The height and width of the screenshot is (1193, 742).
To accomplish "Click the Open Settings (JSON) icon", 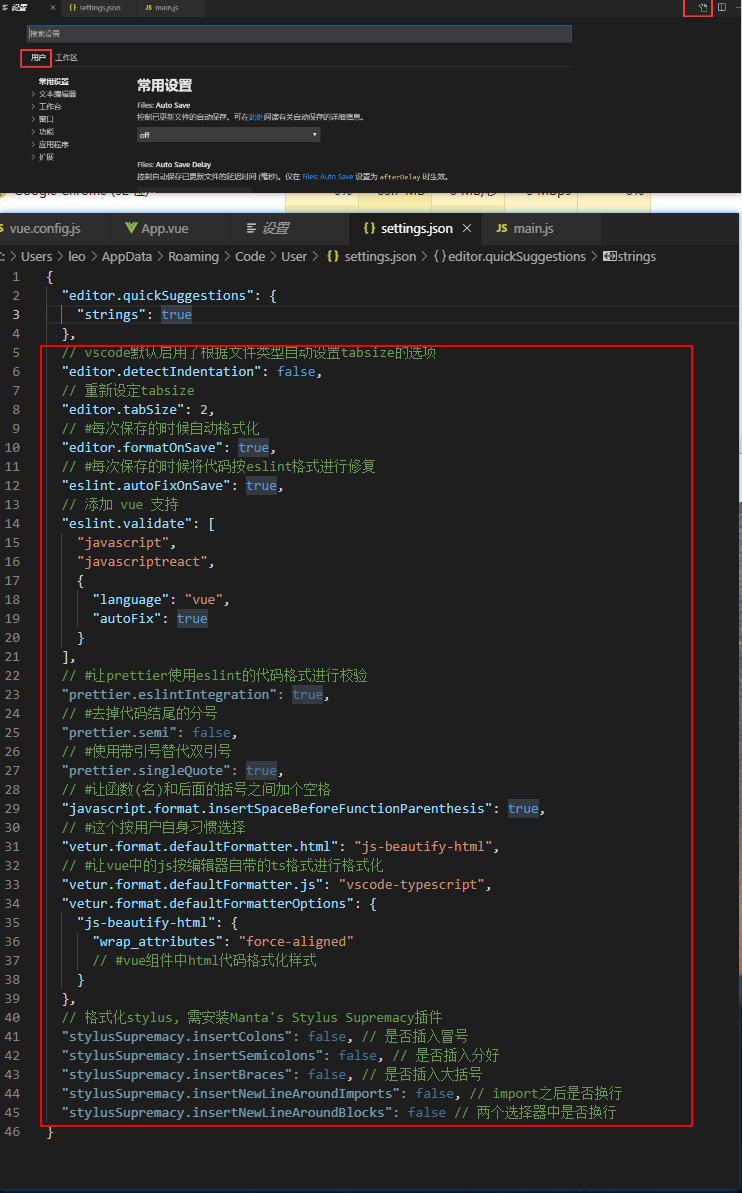I will [x=703, y=8].
